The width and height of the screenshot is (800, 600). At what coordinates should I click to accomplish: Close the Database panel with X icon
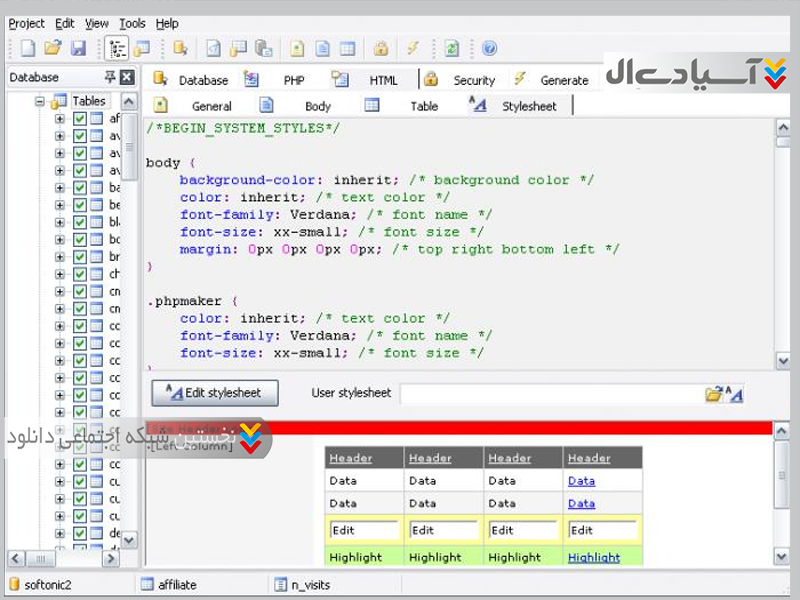click(127, 78)
